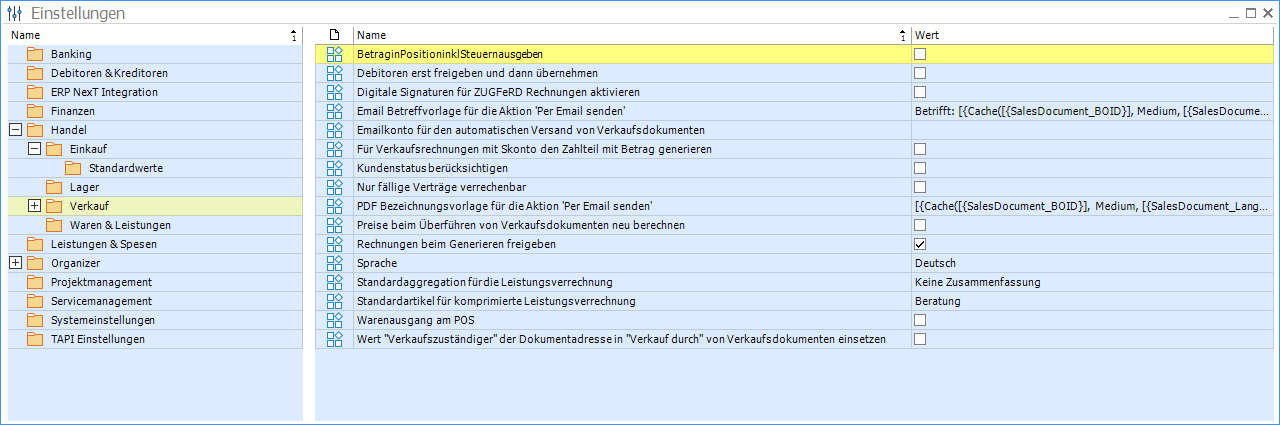
Task: Open Standardartikel value Beratung
Action: pos(937,301)
